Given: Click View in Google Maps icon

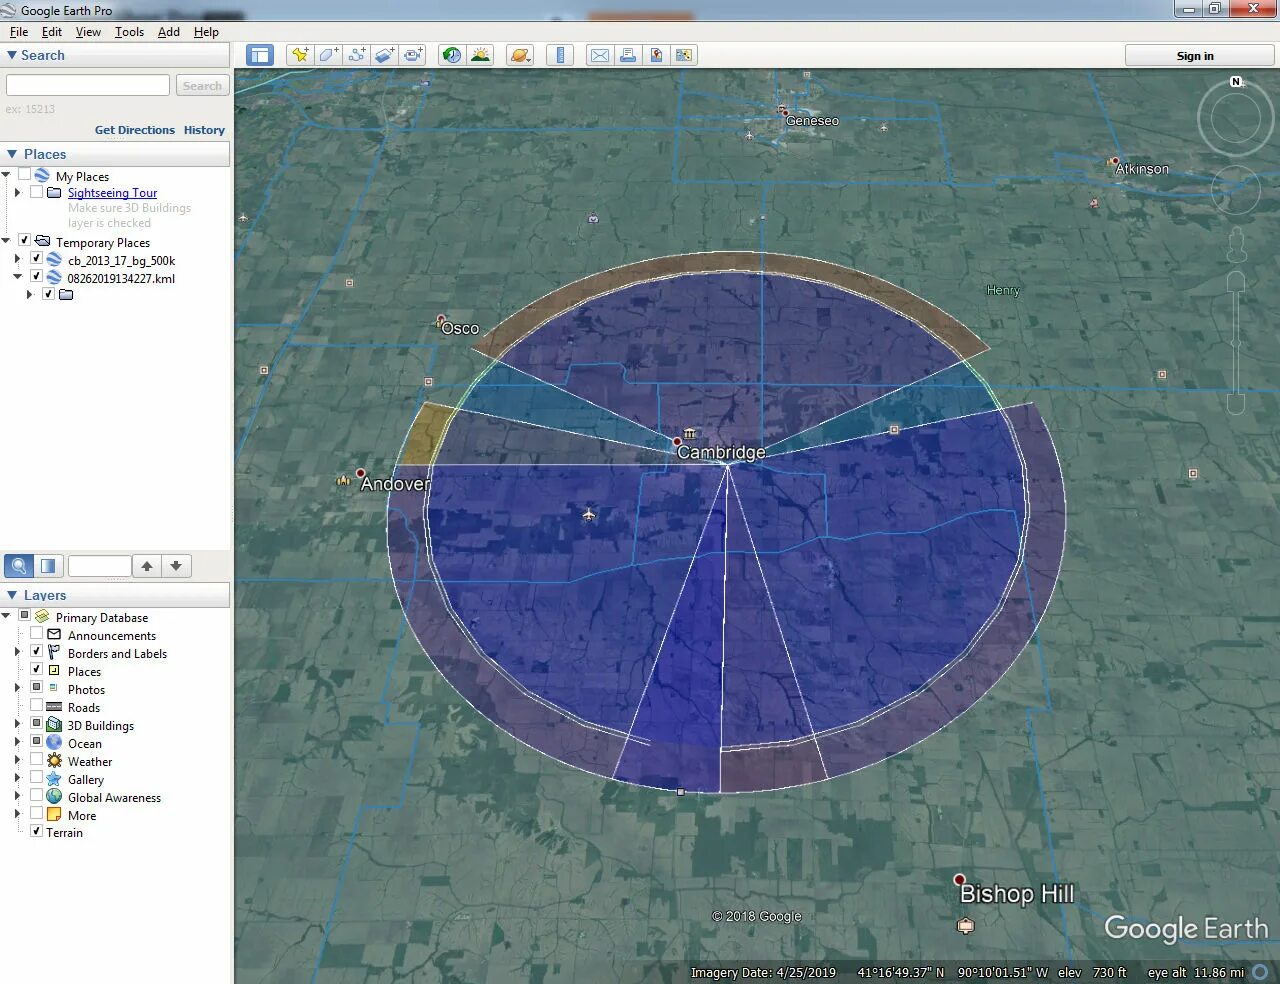Looking at the screenshot, I should (684, 55).
